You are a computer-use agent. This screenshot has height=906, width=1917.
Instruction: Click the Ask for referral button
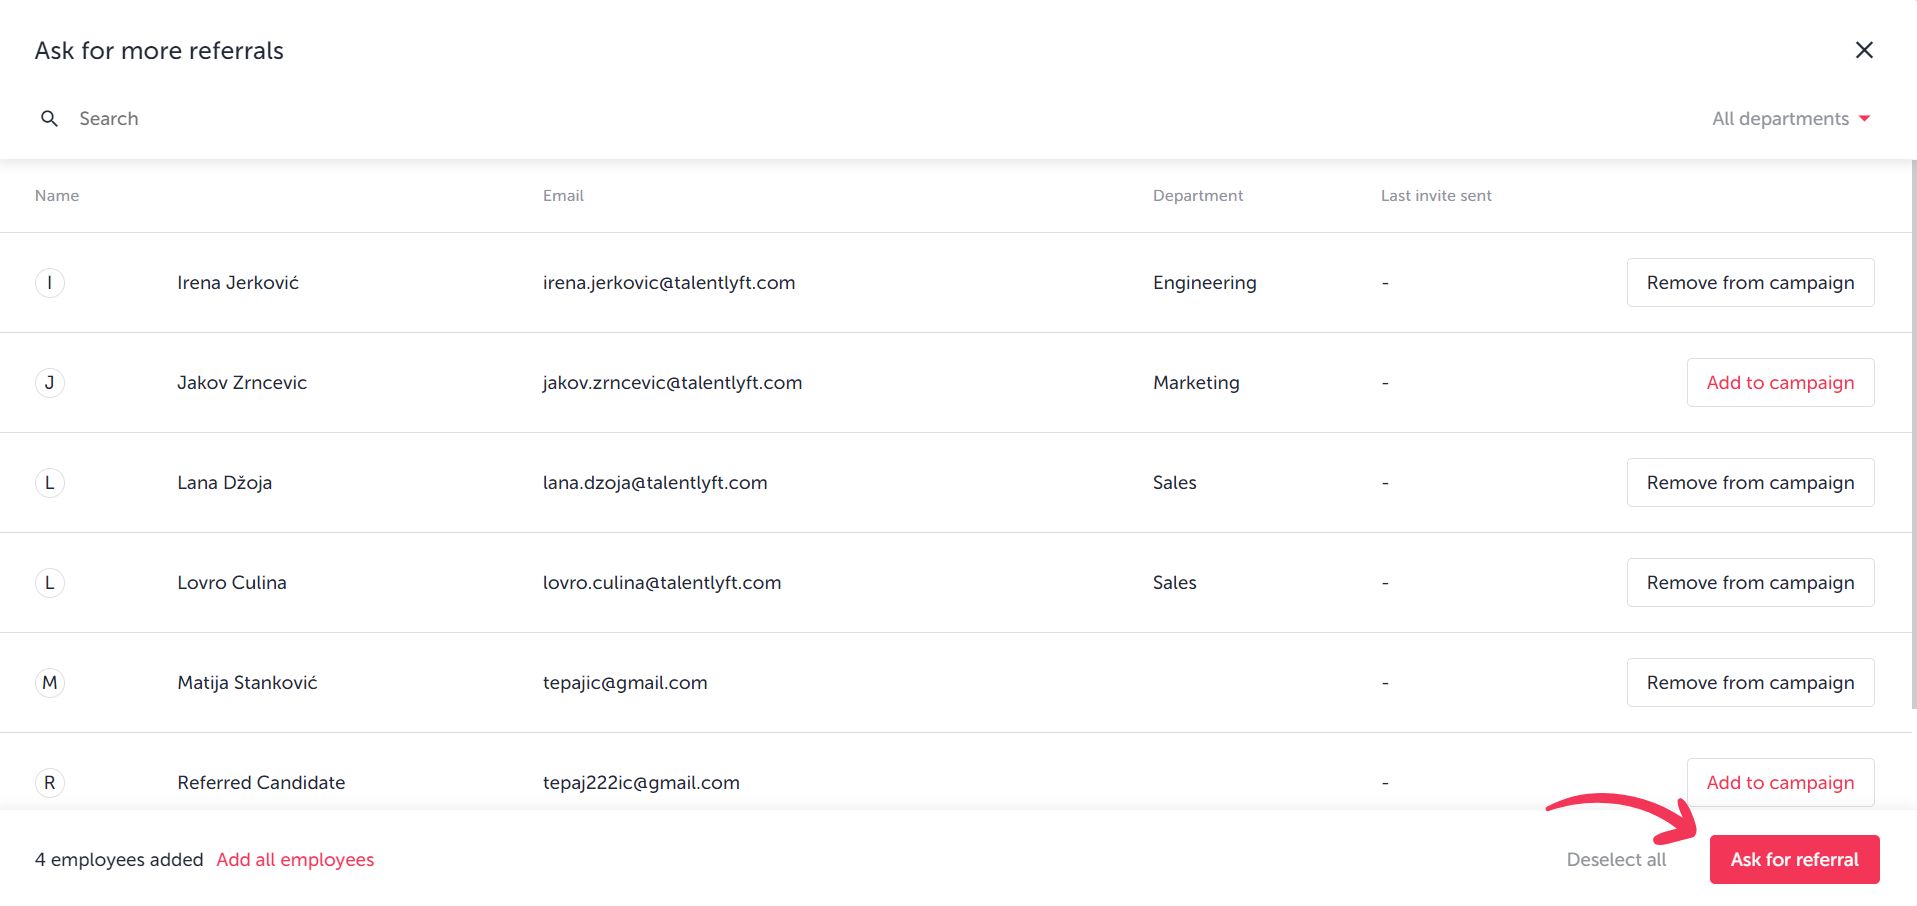1794,859
